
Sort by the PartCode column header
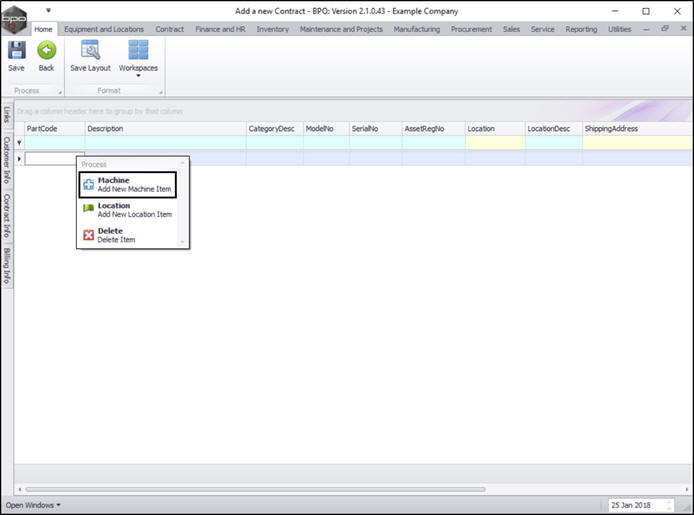coord(54,129)
